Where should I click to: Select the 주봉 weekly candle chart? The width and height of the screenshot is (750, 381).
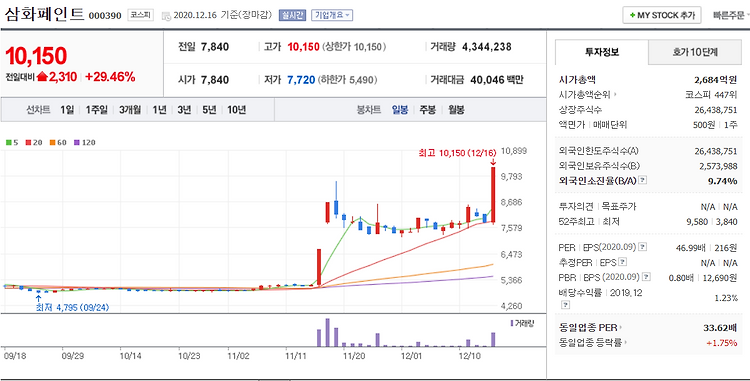click(x=428, y=110)
